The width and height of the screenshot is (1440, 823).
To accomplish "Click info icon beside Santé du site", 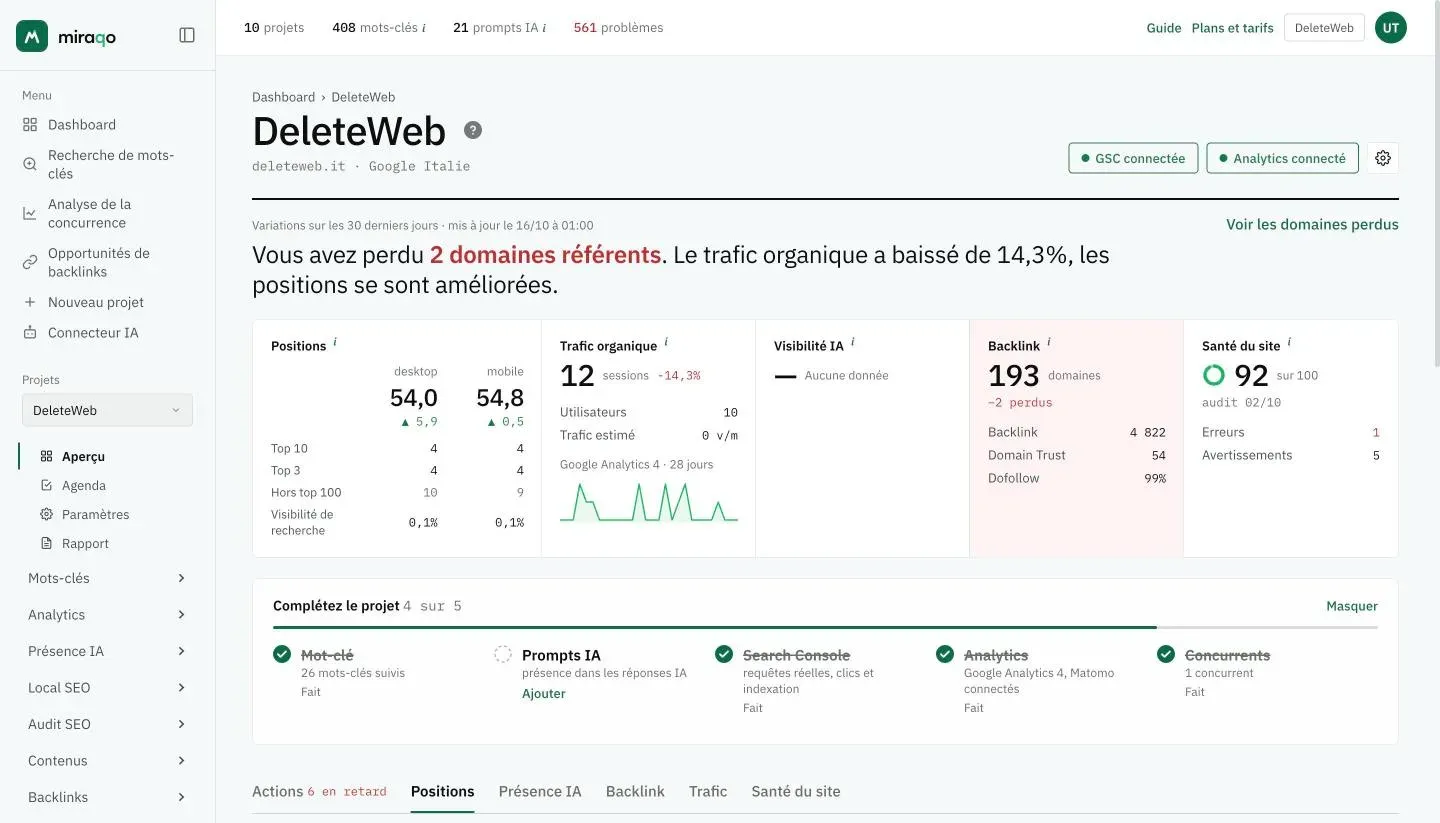I will coord(1289,342).
